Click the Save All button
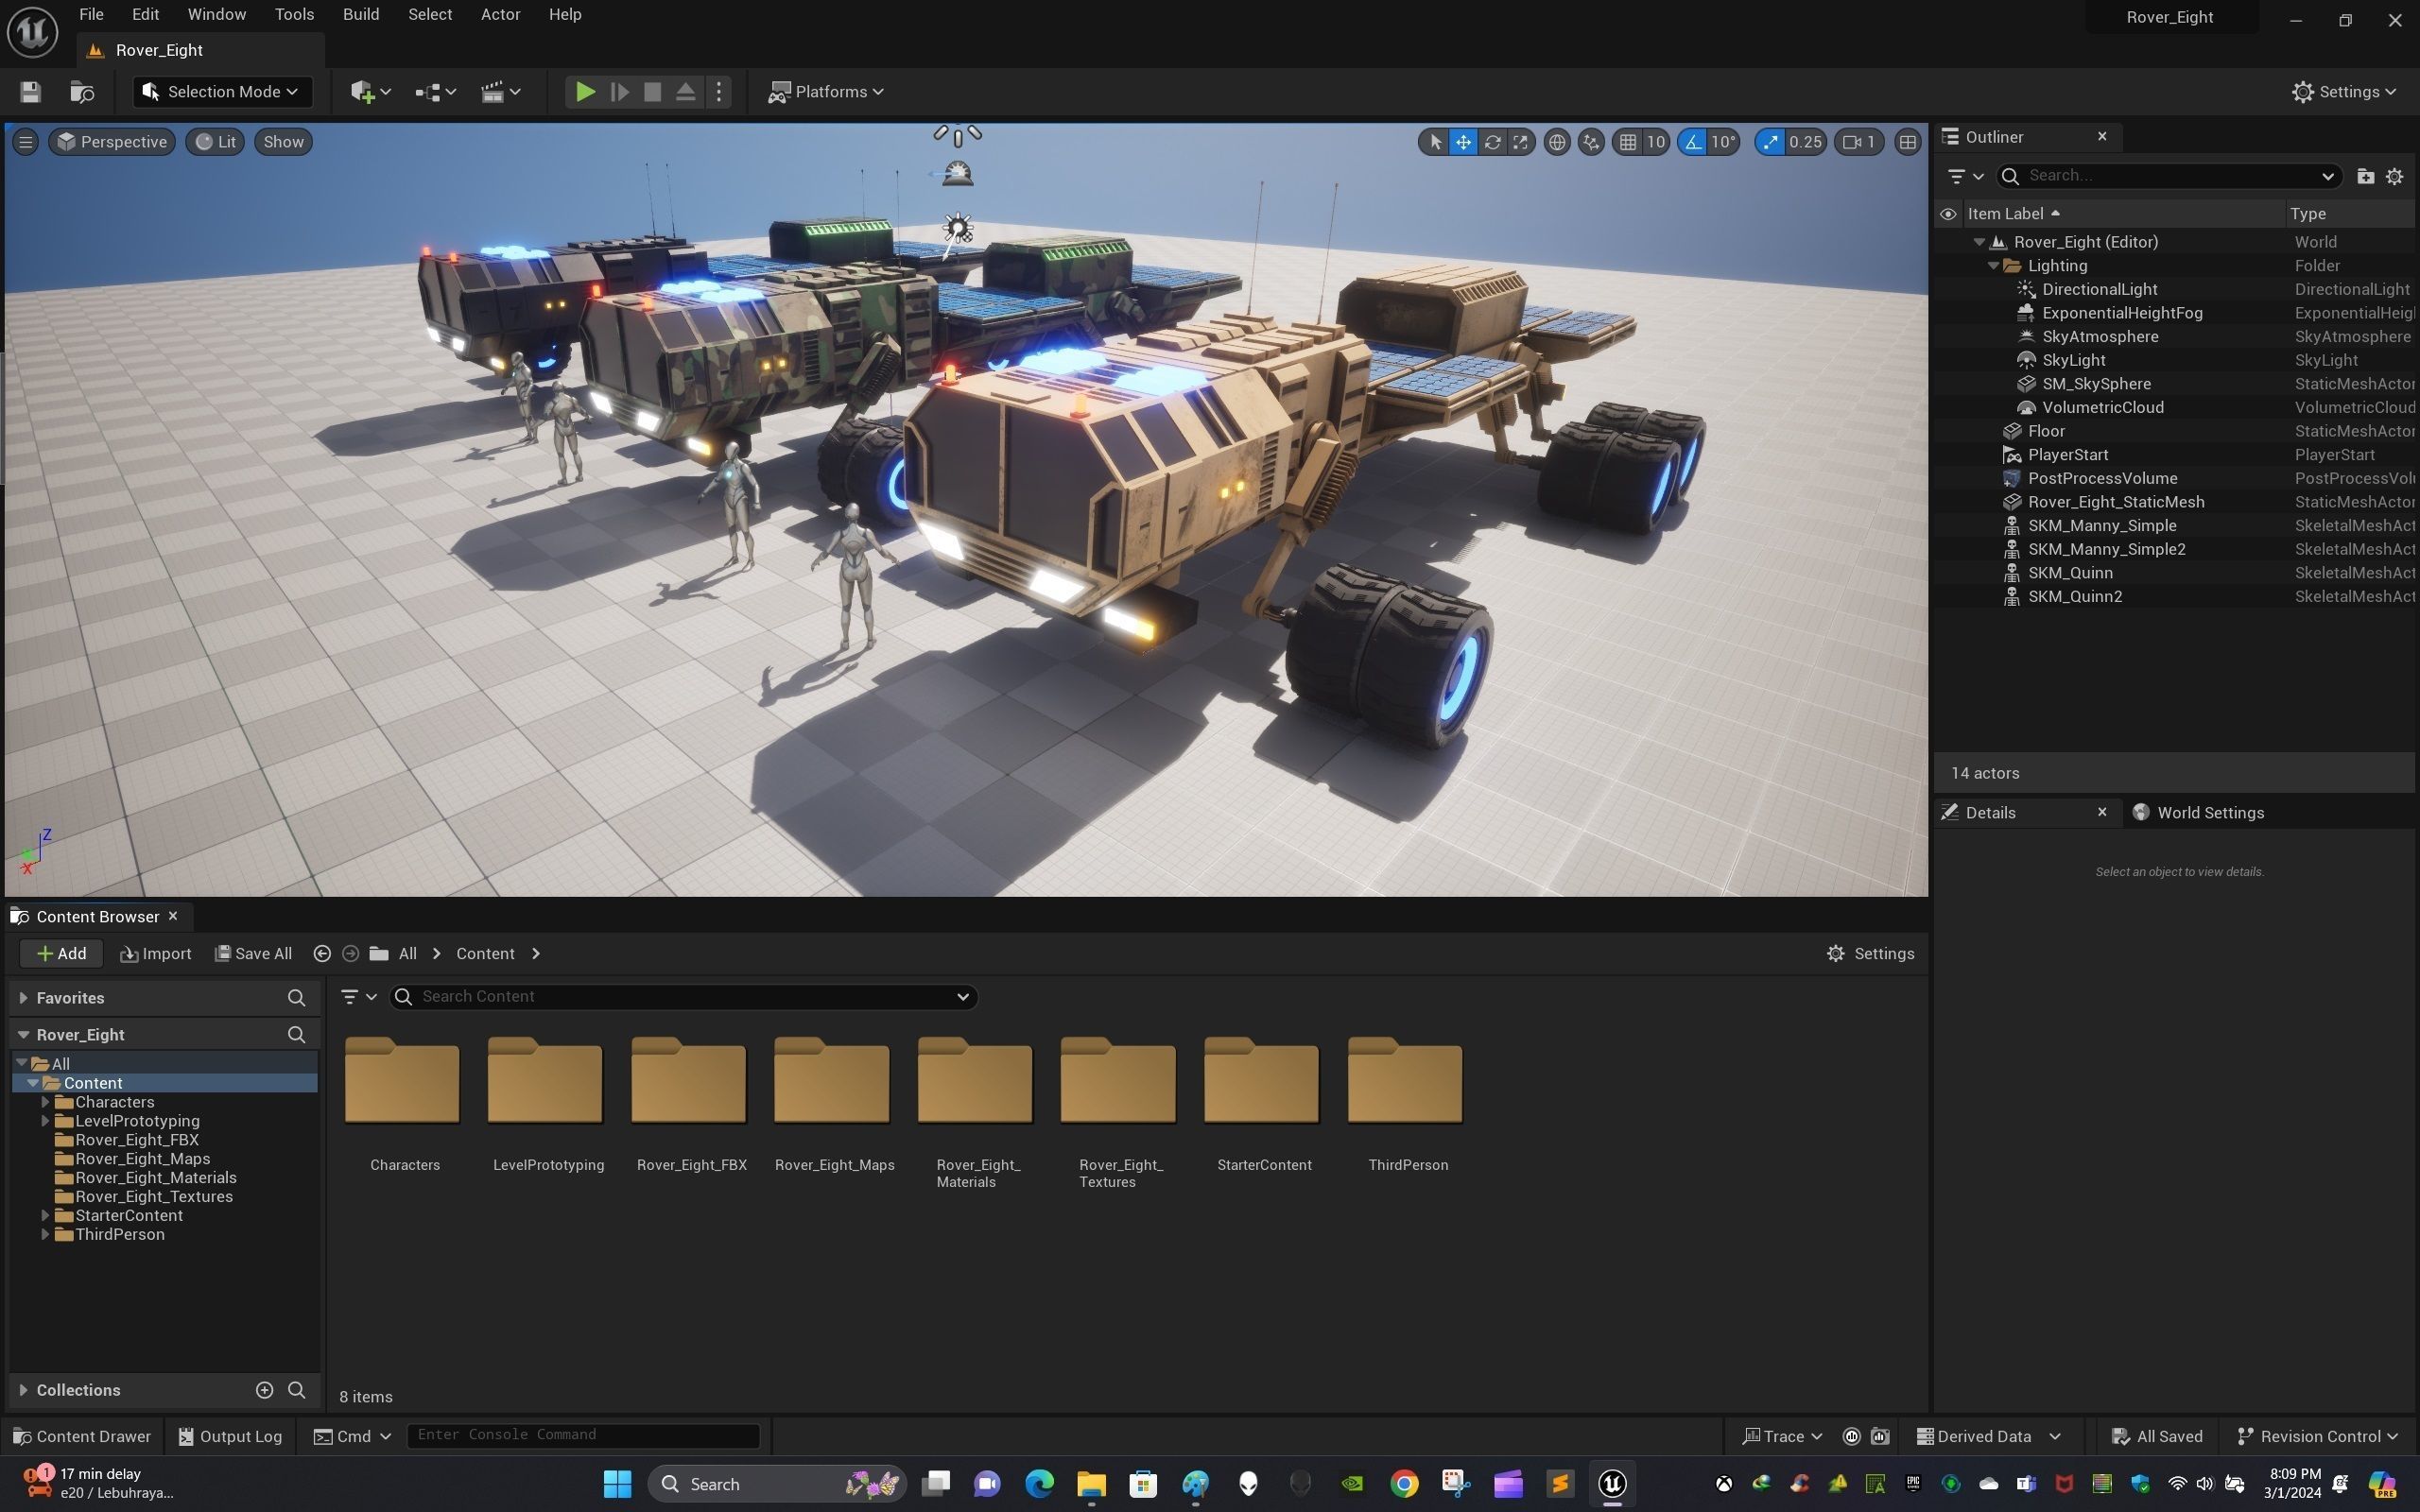Image resolution: width=2420 pixels, height=1512 pixels. [253, 954]
